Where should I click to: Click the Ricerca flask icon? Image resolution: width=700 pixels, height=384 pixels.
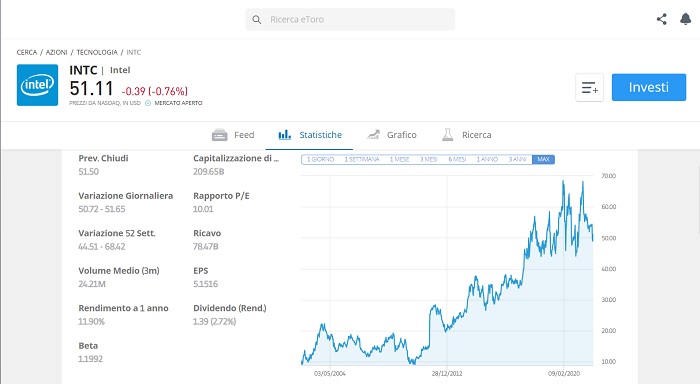(447, 134)
